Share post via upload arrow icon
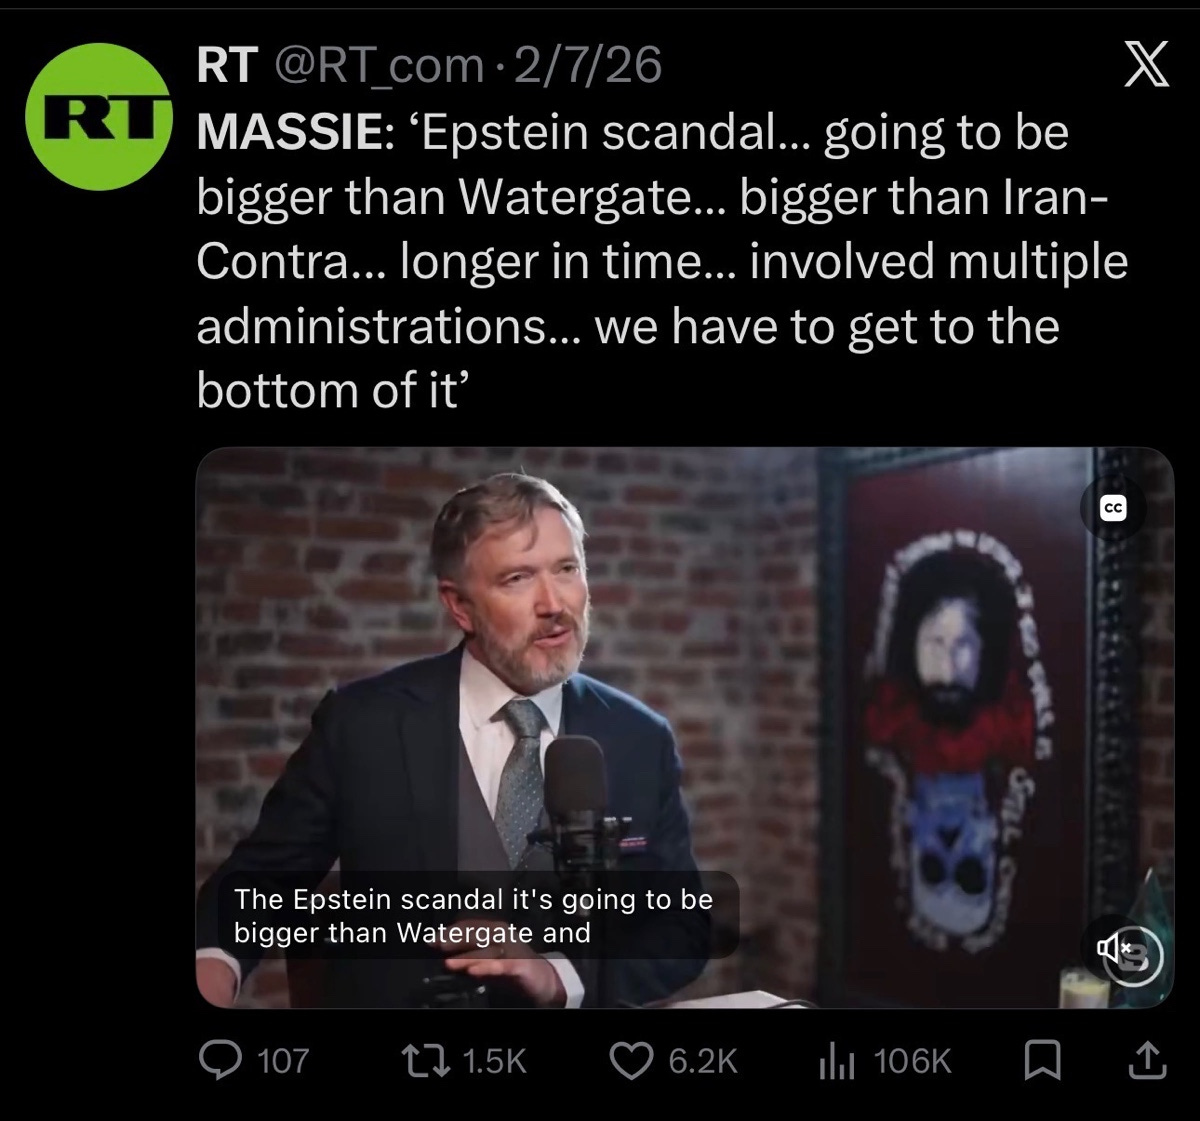This screenshot has width=1200, height=1121. (x=1147, y=1061)
